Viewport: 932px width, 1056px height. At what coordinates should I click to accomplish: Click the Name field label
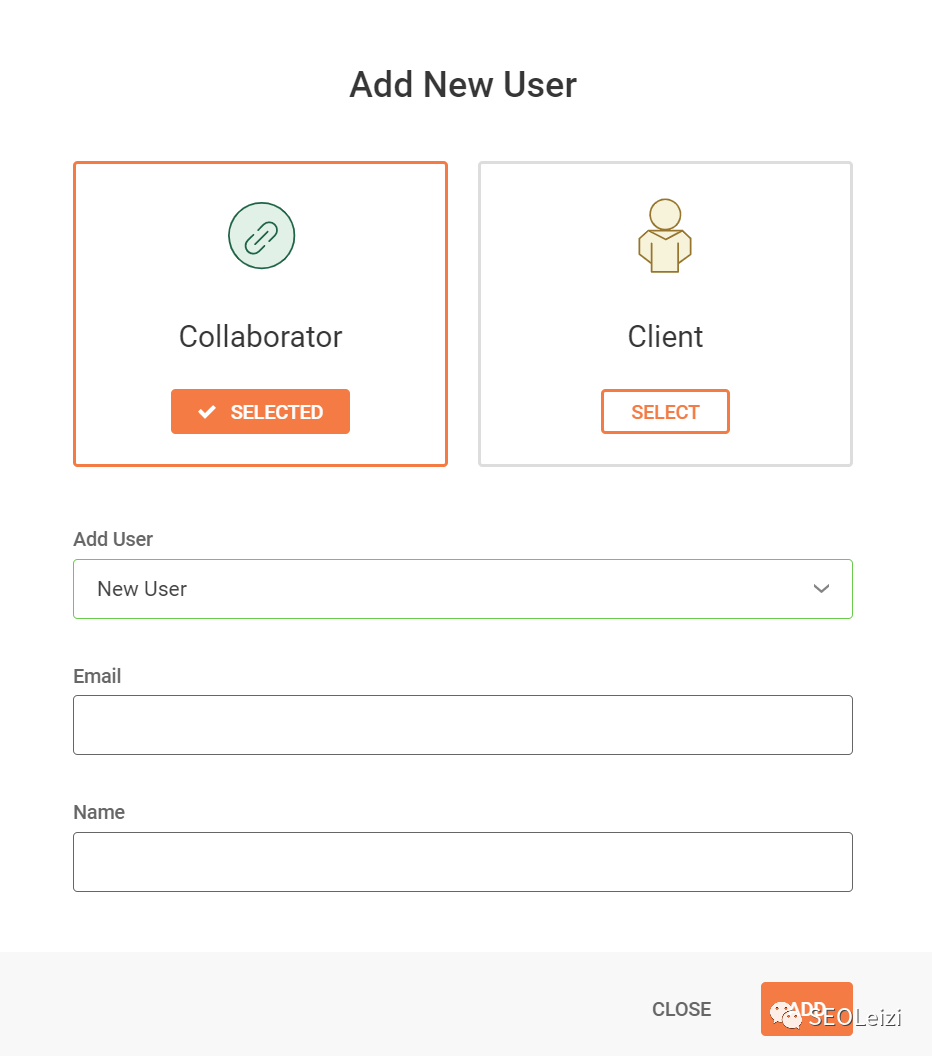pyautogui.click(x=99, y=812)
